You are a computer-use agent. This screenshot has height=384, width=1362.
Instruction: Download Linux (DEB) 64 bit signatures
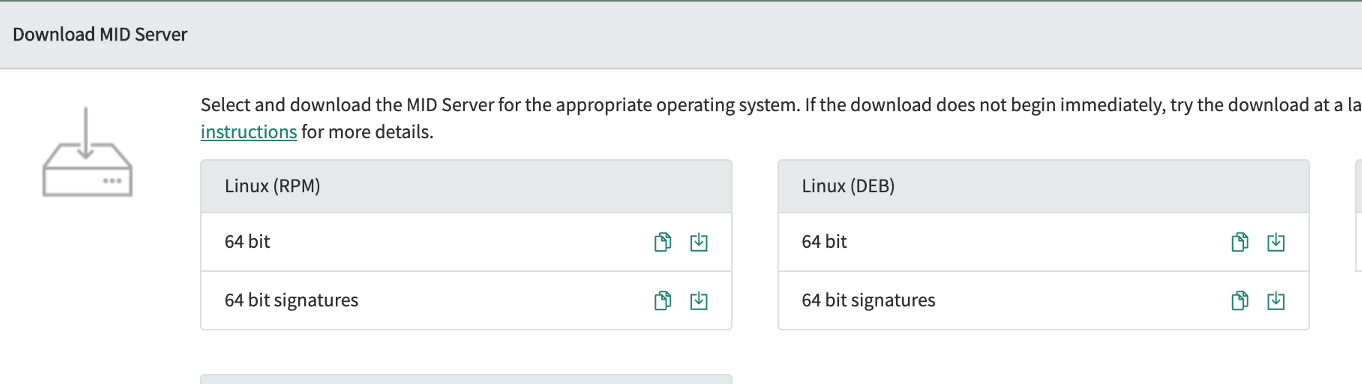point(1276,300)
